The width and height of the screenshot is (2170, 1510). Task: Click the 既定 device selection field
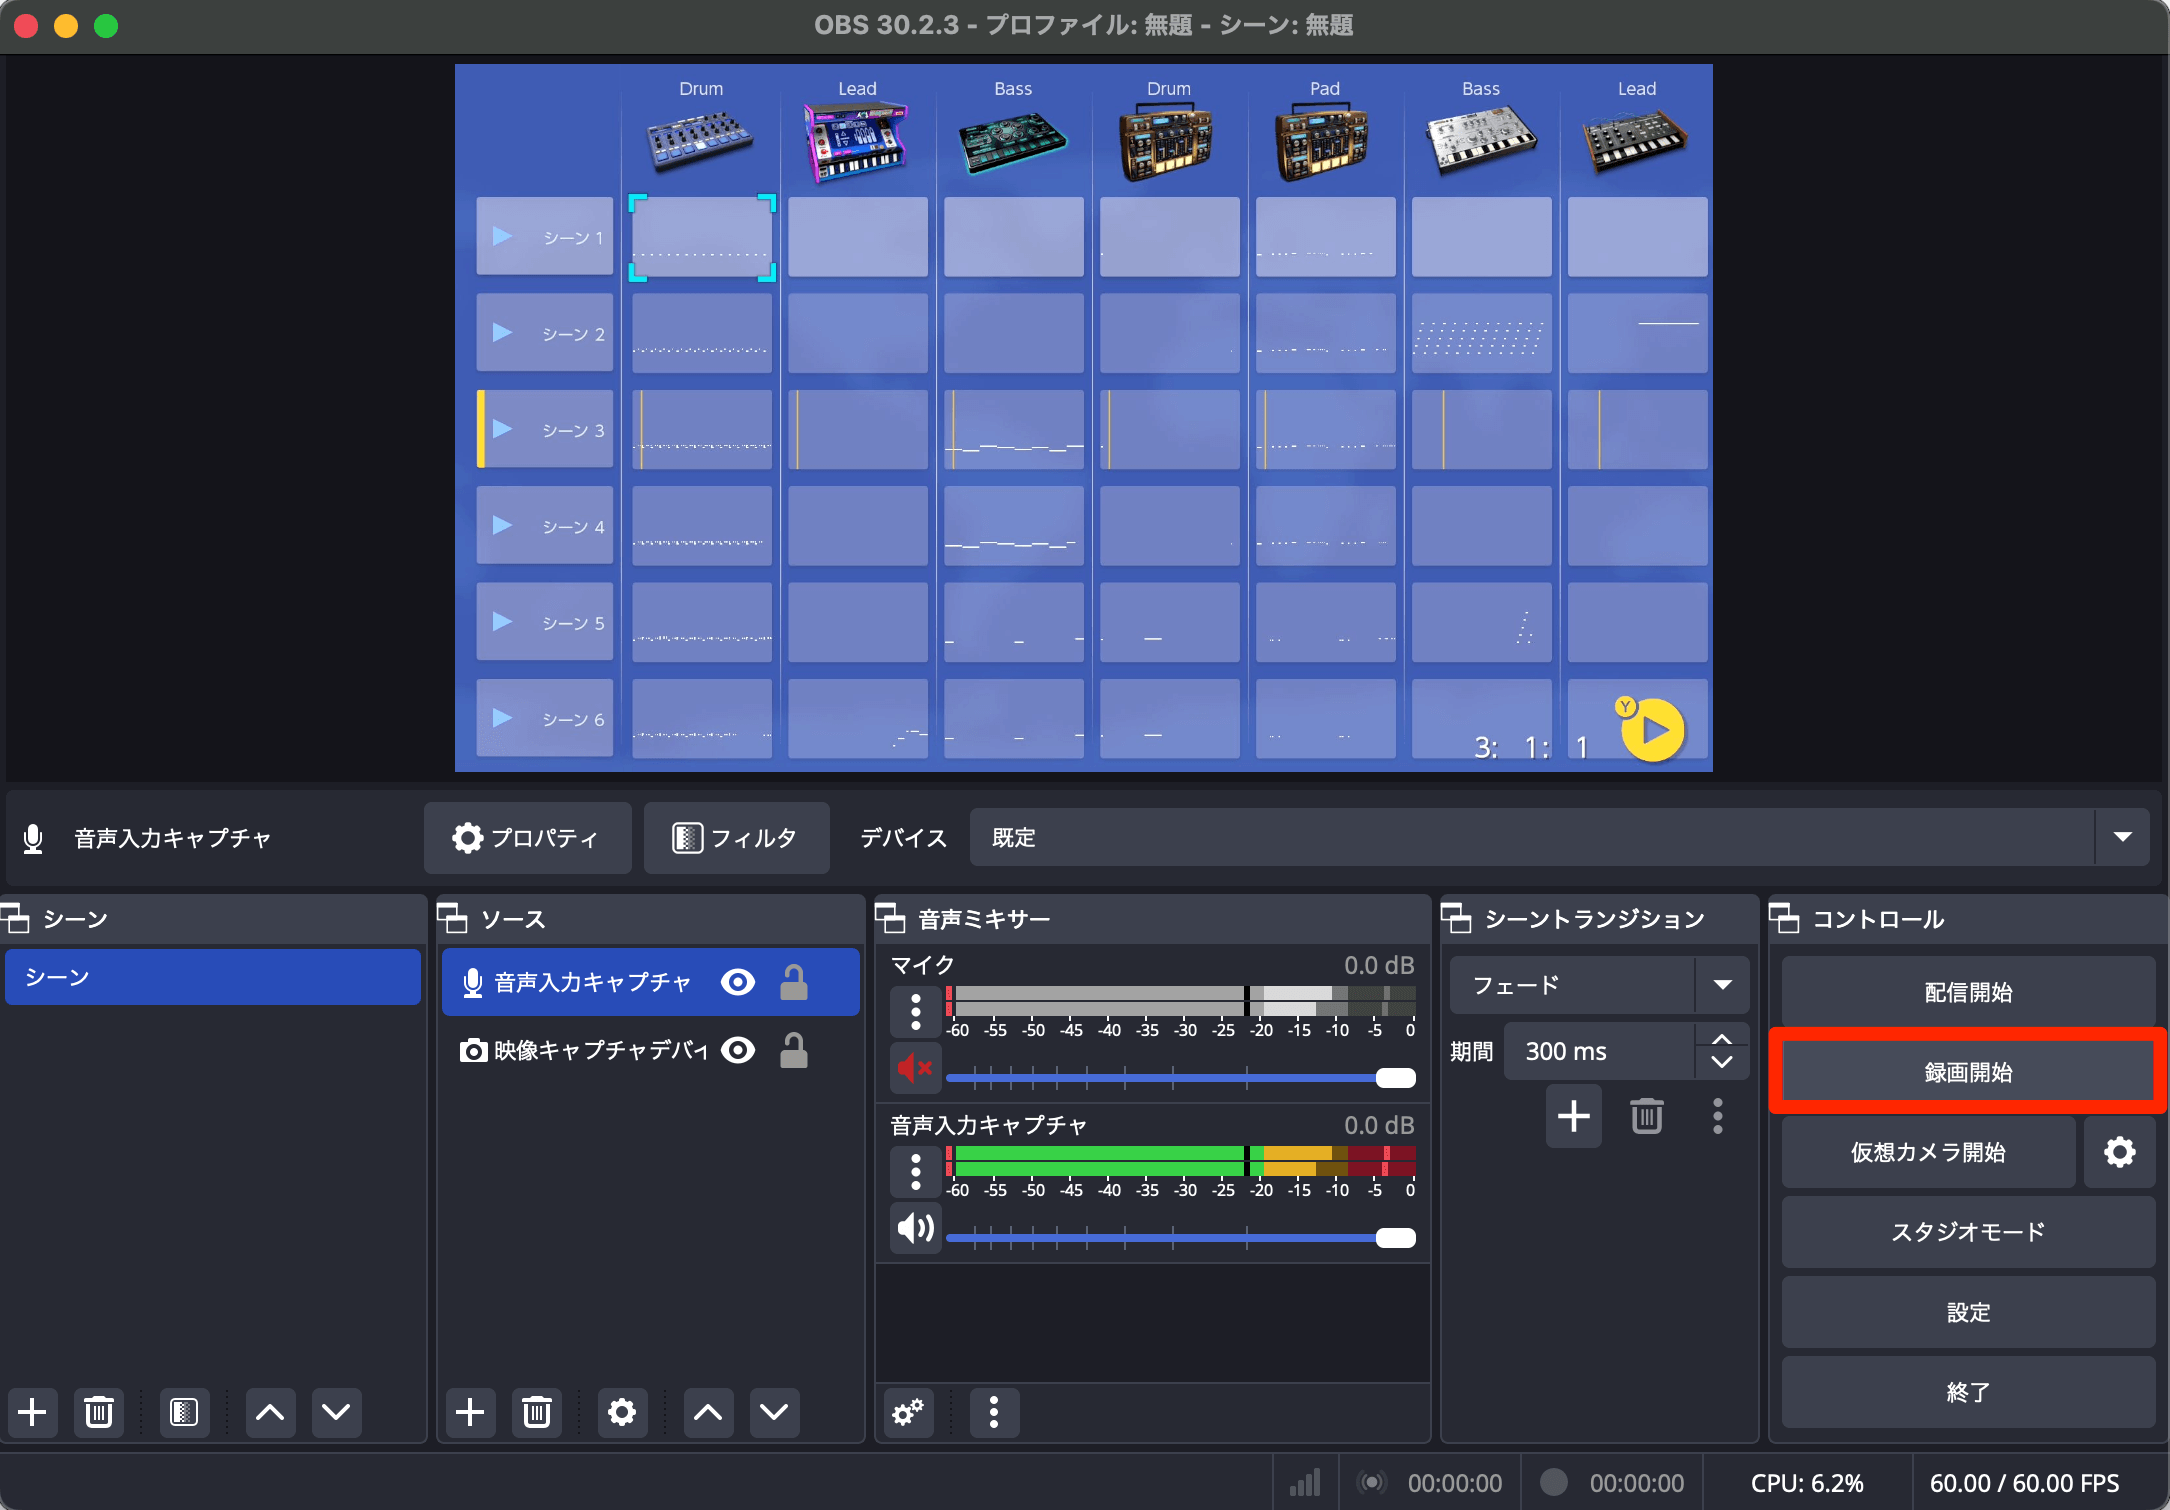pyautogui.click(x=1532, y=837)
